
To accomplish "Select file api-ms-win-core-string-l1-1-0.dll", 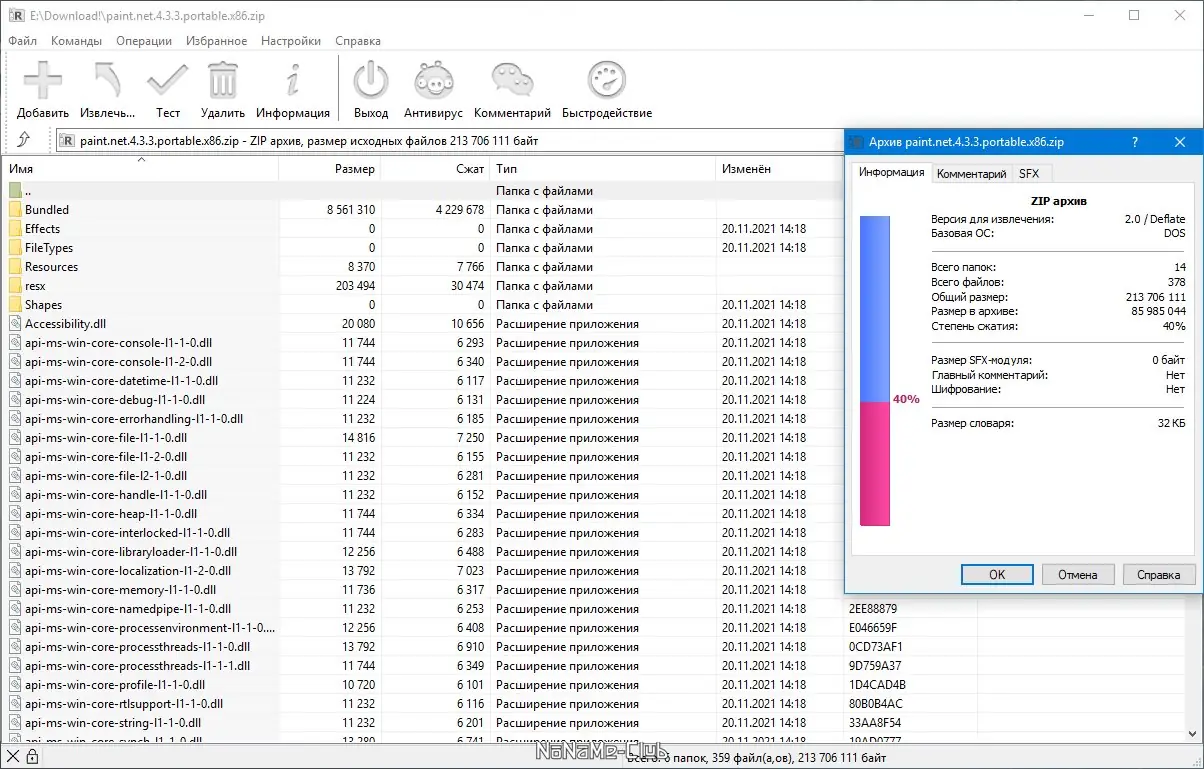I will 113,723.
